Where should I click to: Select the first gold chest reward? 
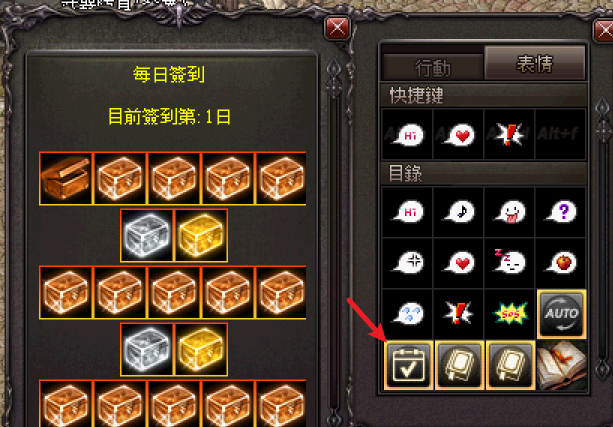[x=201, y=235]
